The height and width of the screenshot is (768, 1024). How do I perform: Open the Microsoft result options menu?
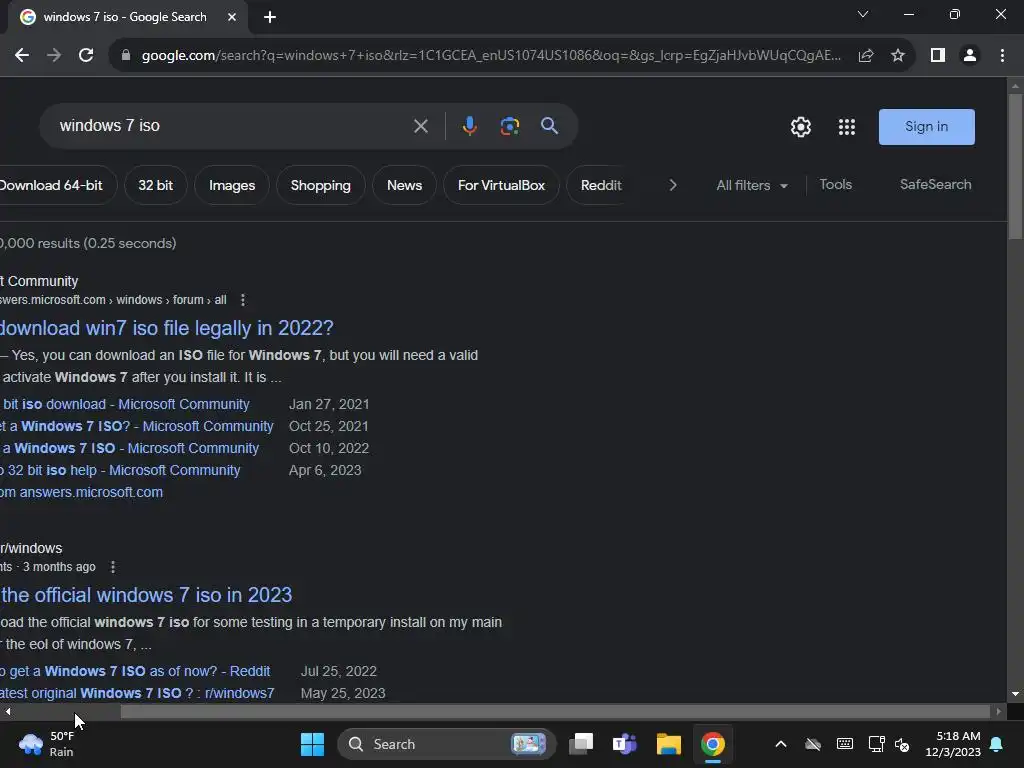243,300
